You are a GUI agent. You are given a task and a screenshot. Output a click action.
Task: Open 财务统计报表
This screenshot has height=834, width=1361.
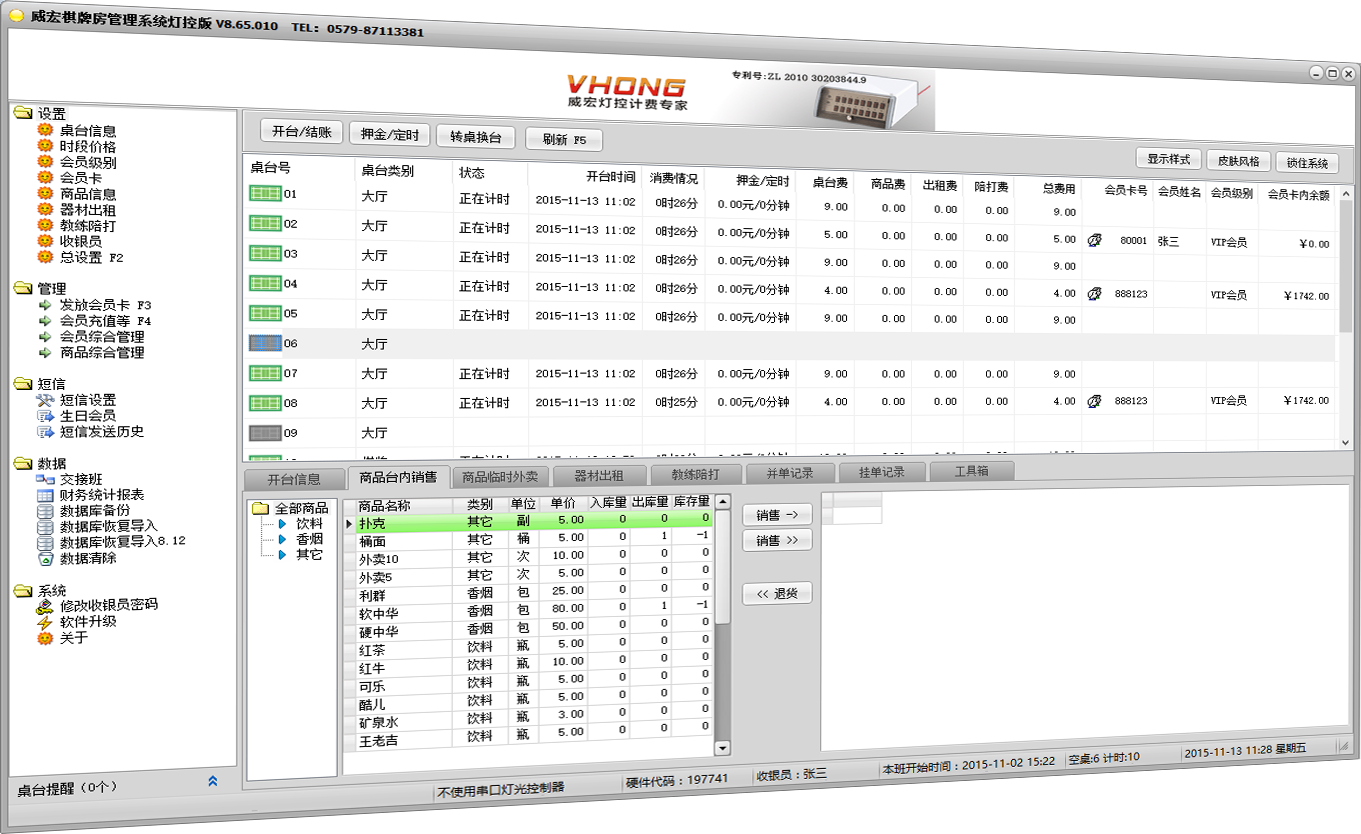click(x=102, y=495)
